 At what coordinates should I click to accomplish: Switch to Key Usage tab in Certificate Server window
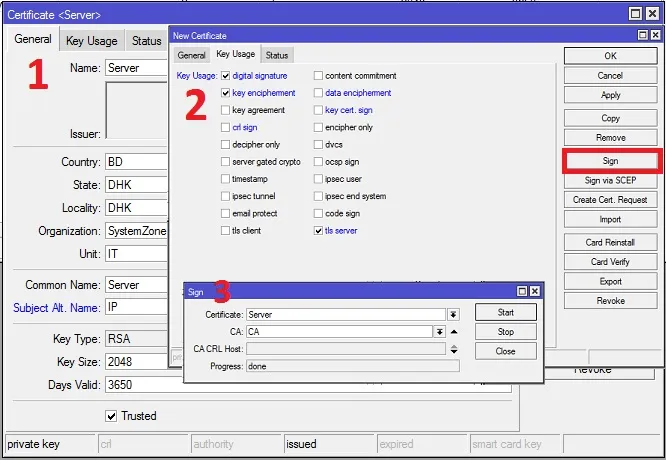pyautogui.click(x=92, y=41)
